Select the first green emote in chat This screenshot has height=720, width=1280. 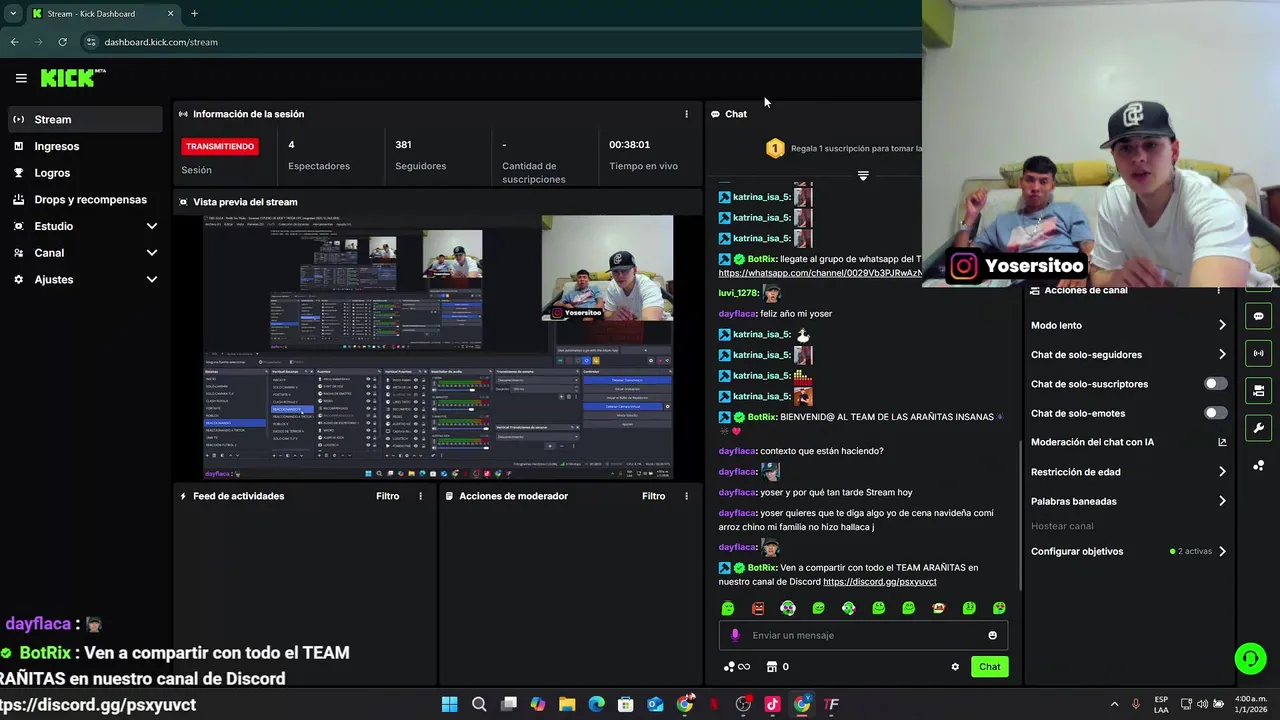coord(728,608)
